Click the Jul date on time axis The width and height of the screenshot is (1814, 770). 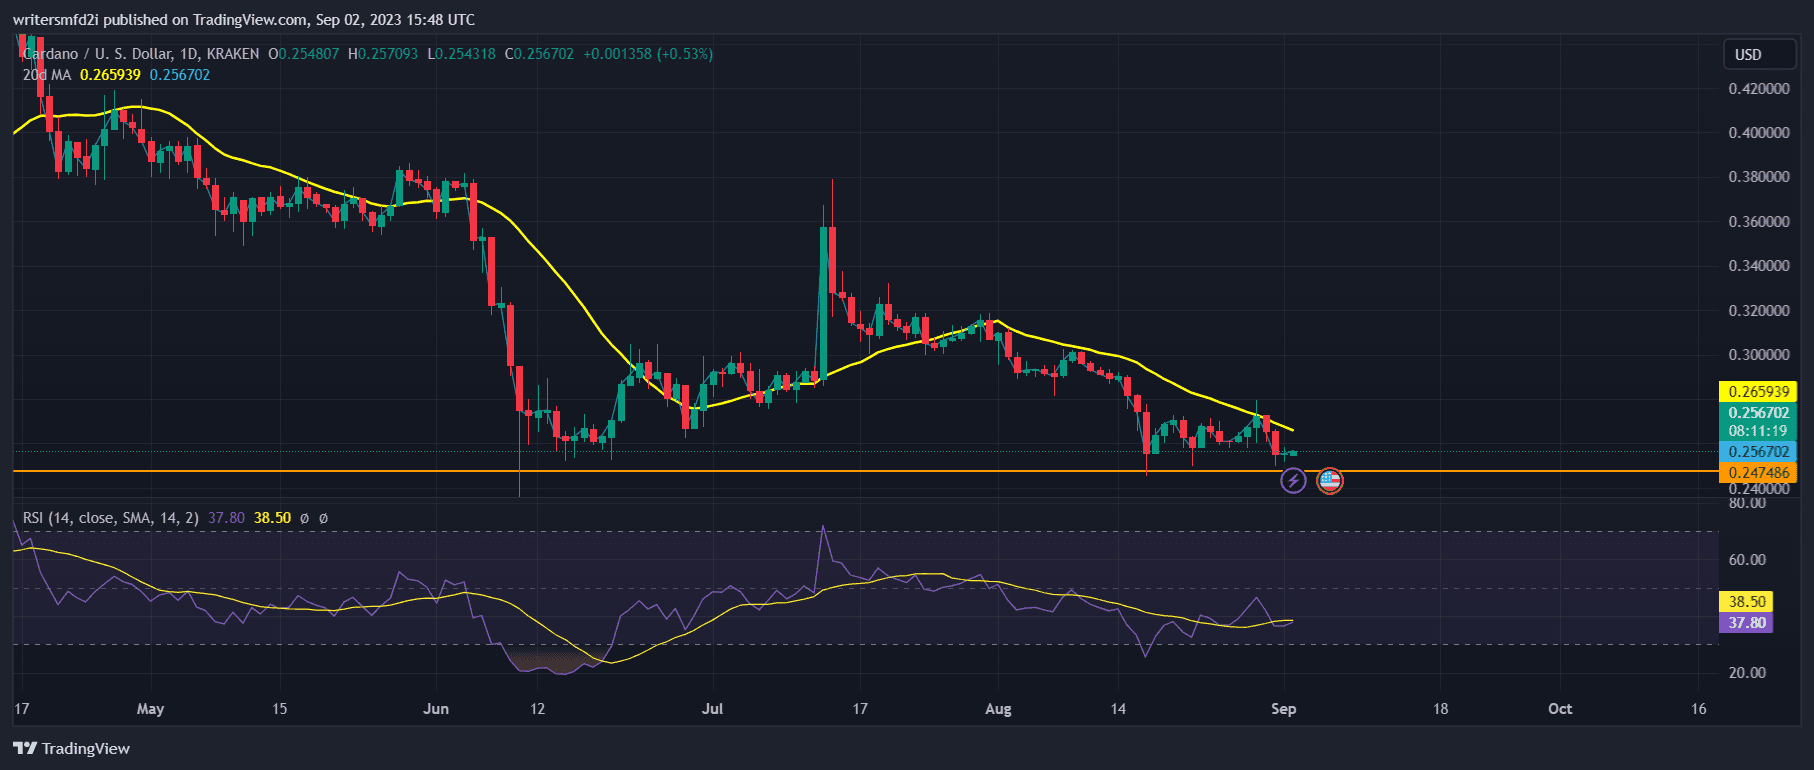click(x=712, y=709)
